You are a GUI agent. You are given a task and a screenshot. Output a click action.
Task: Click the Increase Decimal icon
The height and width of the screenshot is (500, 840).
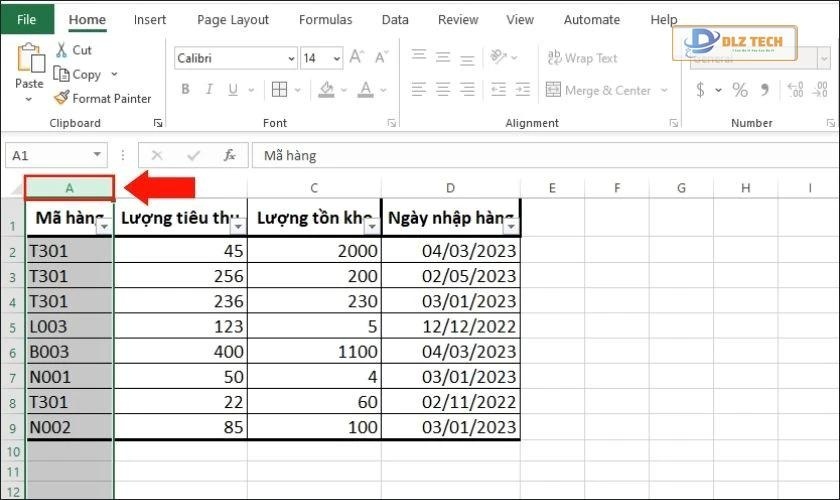pyautogui.click(x=796, y=89)
